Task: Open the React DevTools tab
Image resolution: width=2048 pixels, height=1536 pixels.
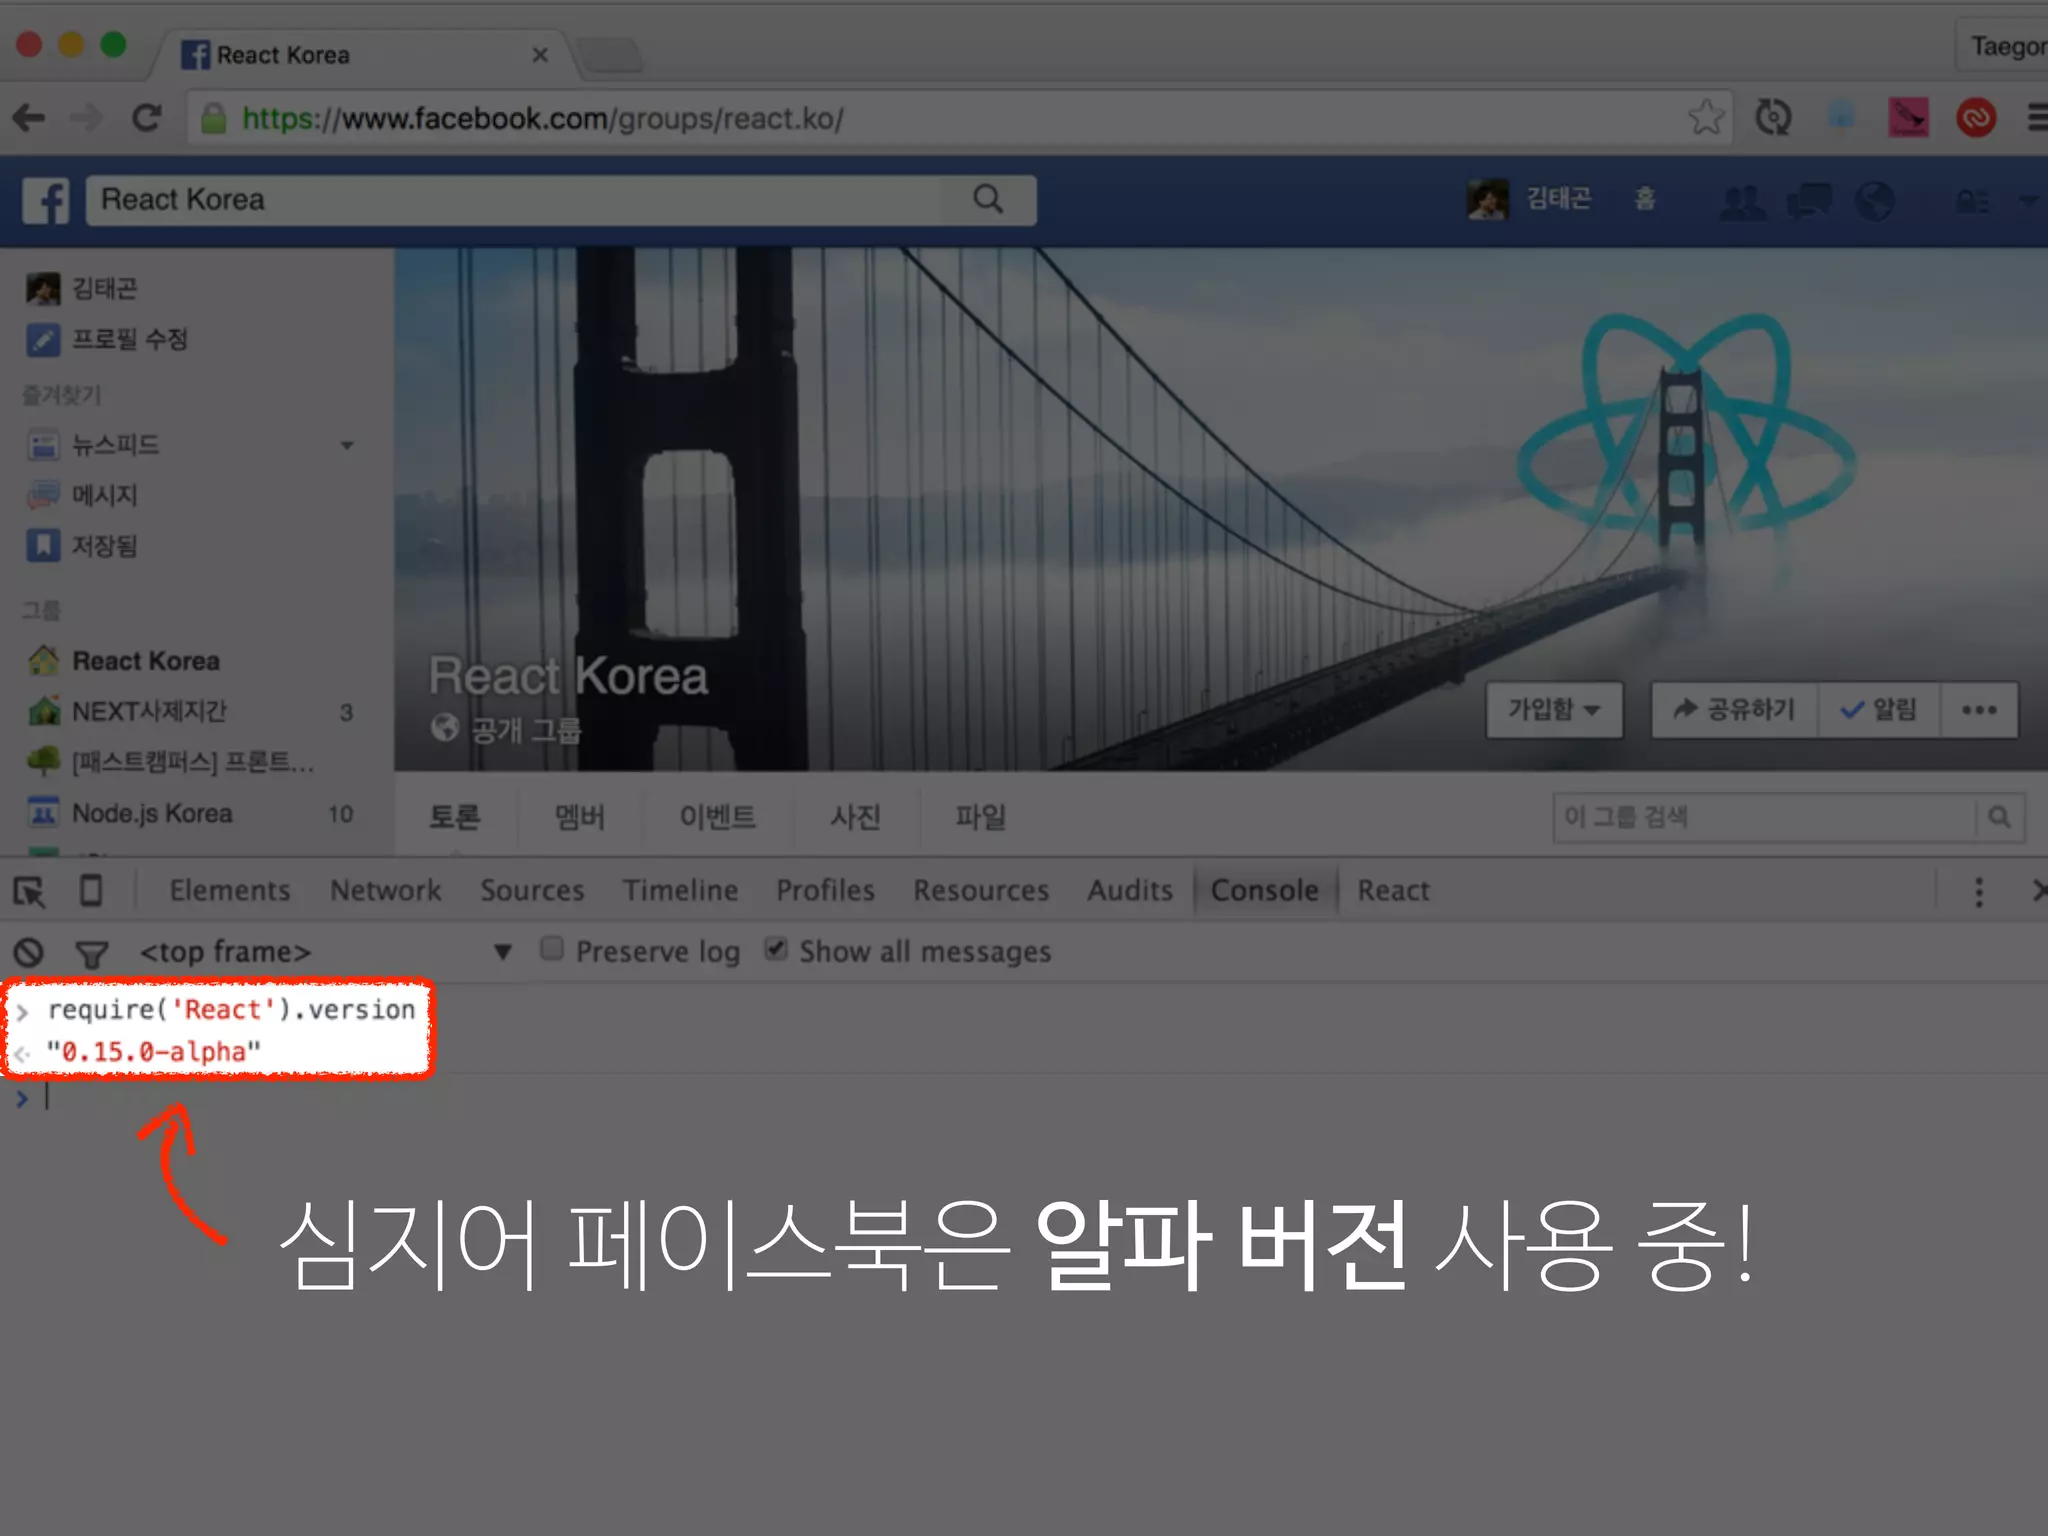Action: (1393, 890)
